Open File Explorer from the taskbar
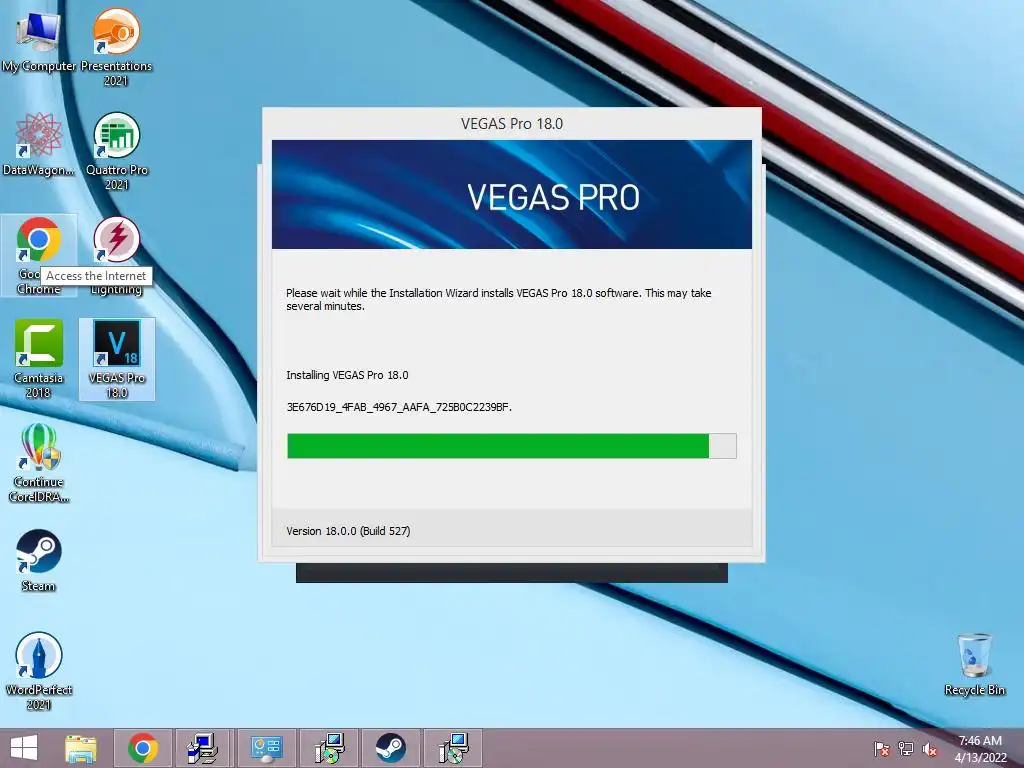Screen dimensions: 1024x768 [x=81, y=748]
